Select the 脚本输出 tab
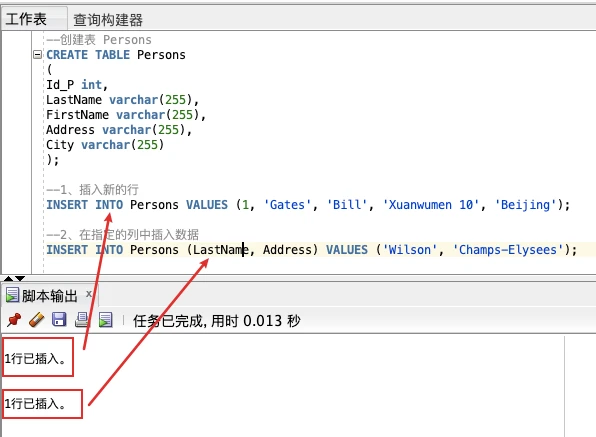 tap(49, 296)
